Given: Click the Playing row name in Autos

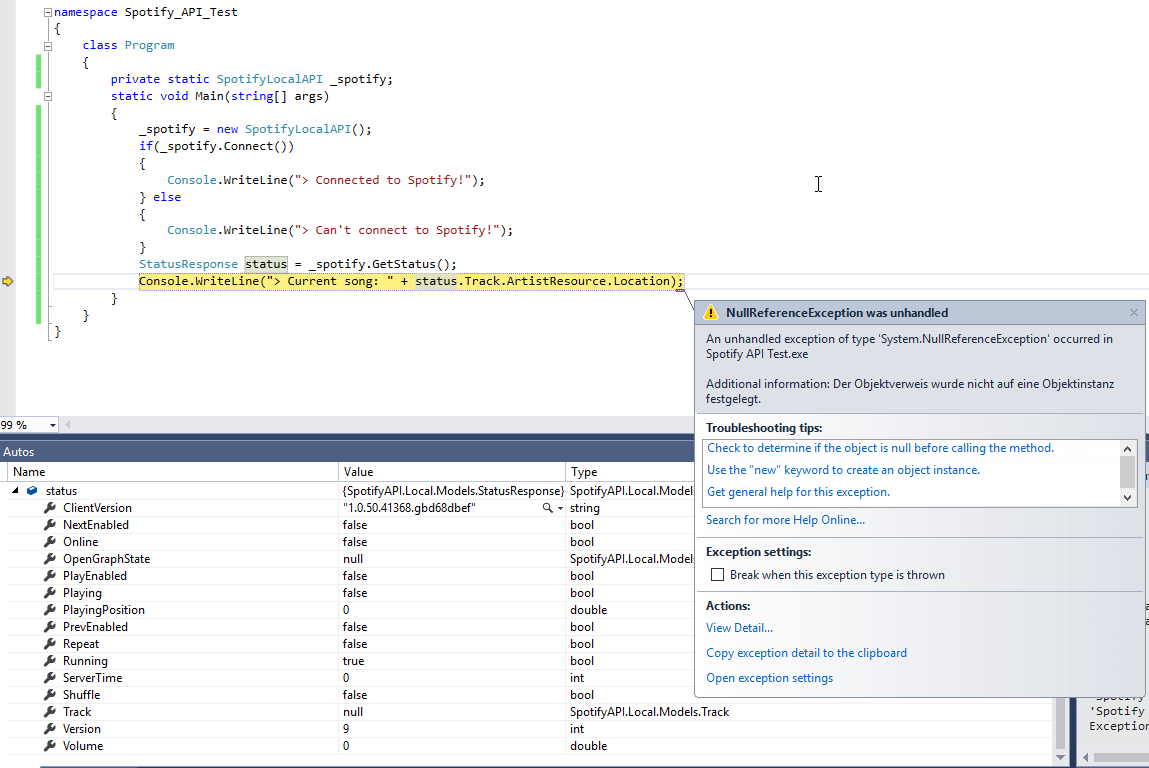Looking at the screenshot, I should 82,593.
